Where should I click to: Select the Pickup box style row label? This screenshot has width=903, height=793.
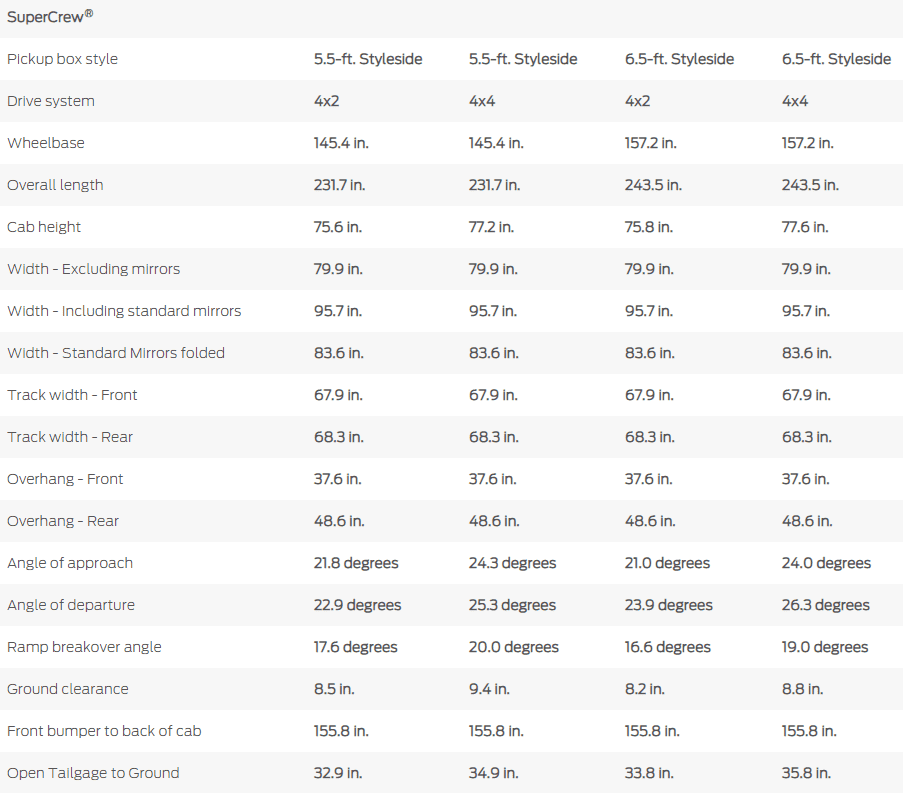(62, 59)
